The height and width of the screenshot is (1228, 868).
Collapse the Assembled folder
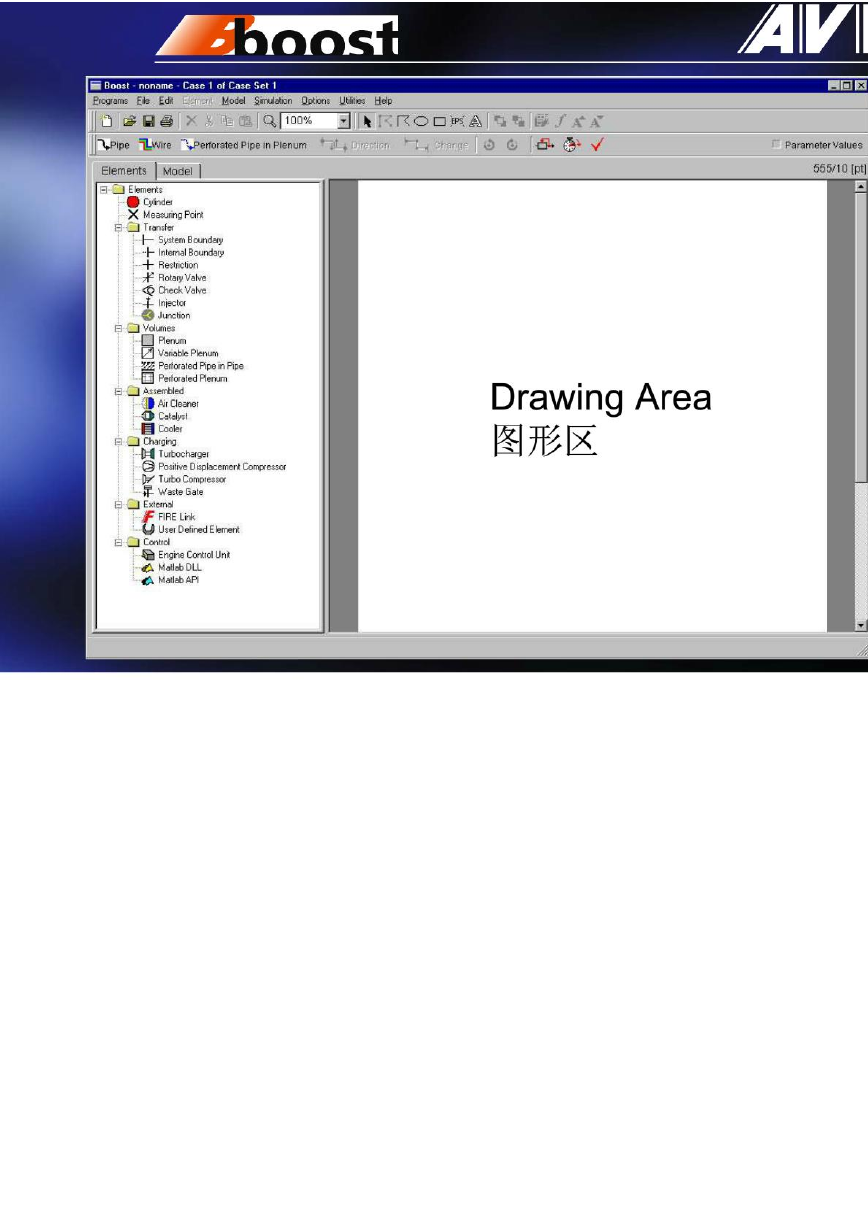click(x=118, y=391)
